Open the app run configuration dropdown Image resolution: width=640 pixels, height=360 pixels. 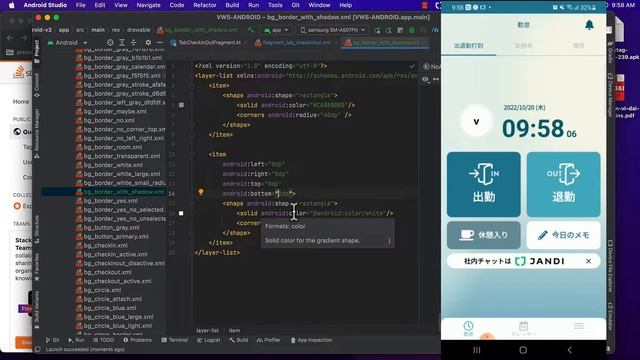276,30
